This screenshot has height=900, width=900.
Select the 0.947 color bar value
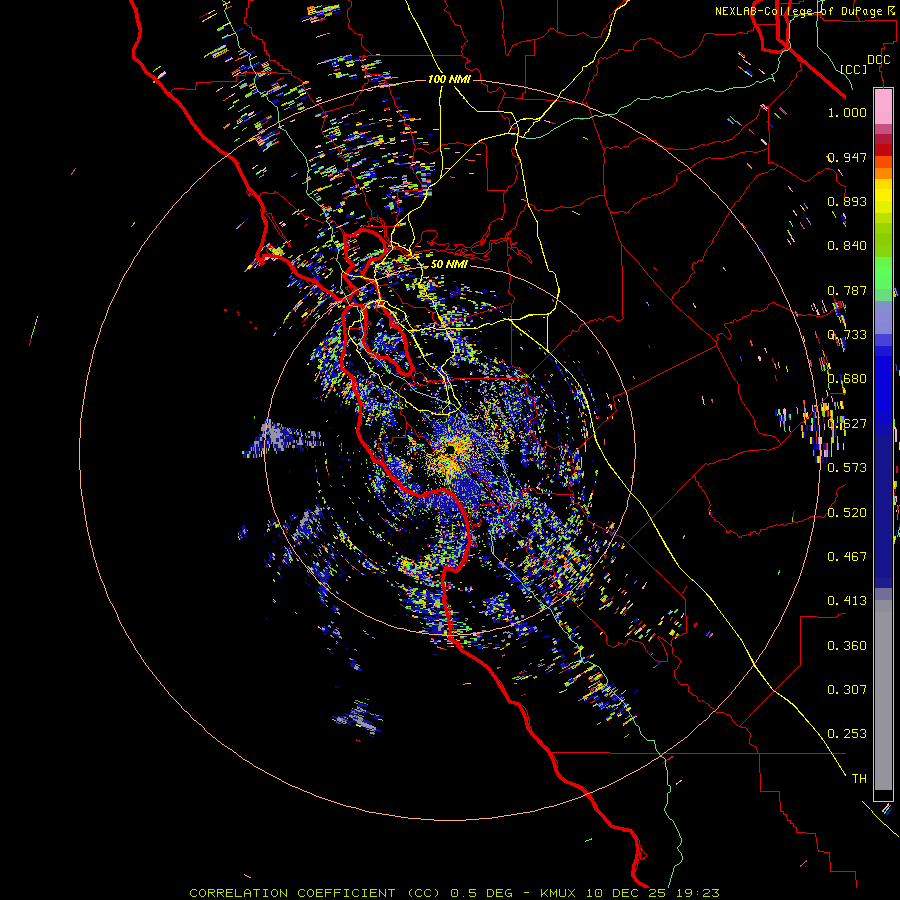click(847, 157)
